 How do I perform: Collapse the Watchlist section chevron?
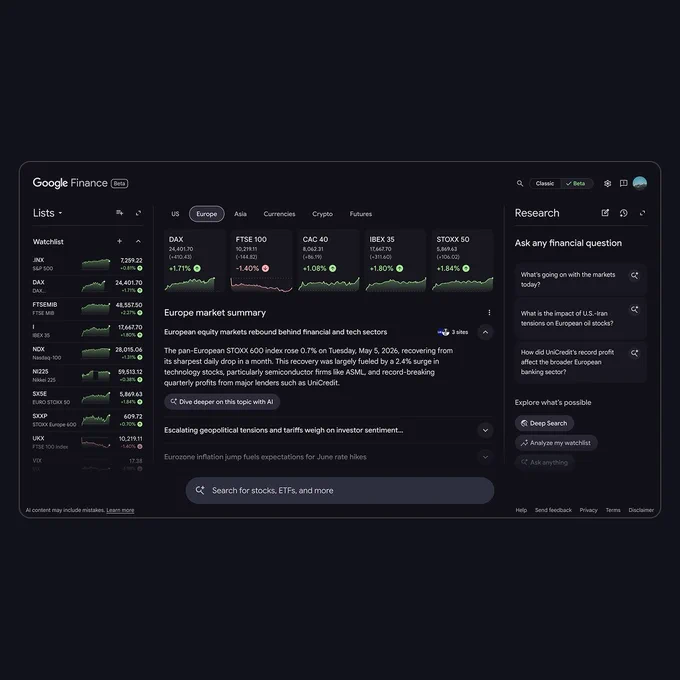(x=138, y=241)
